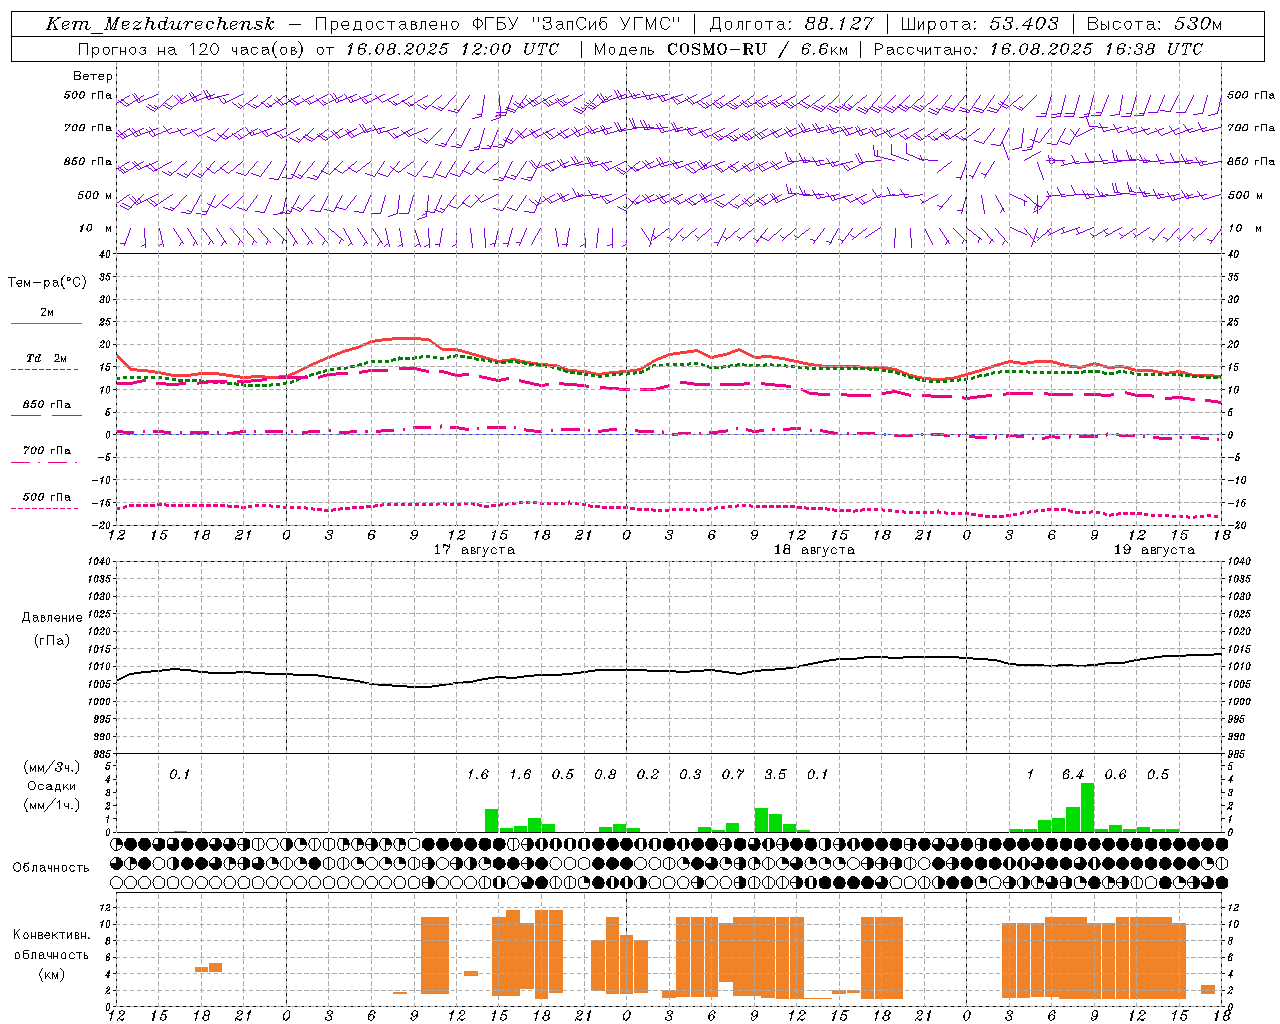
Task: Click the 0.2 precipitation value
Action: coord(648,775)
